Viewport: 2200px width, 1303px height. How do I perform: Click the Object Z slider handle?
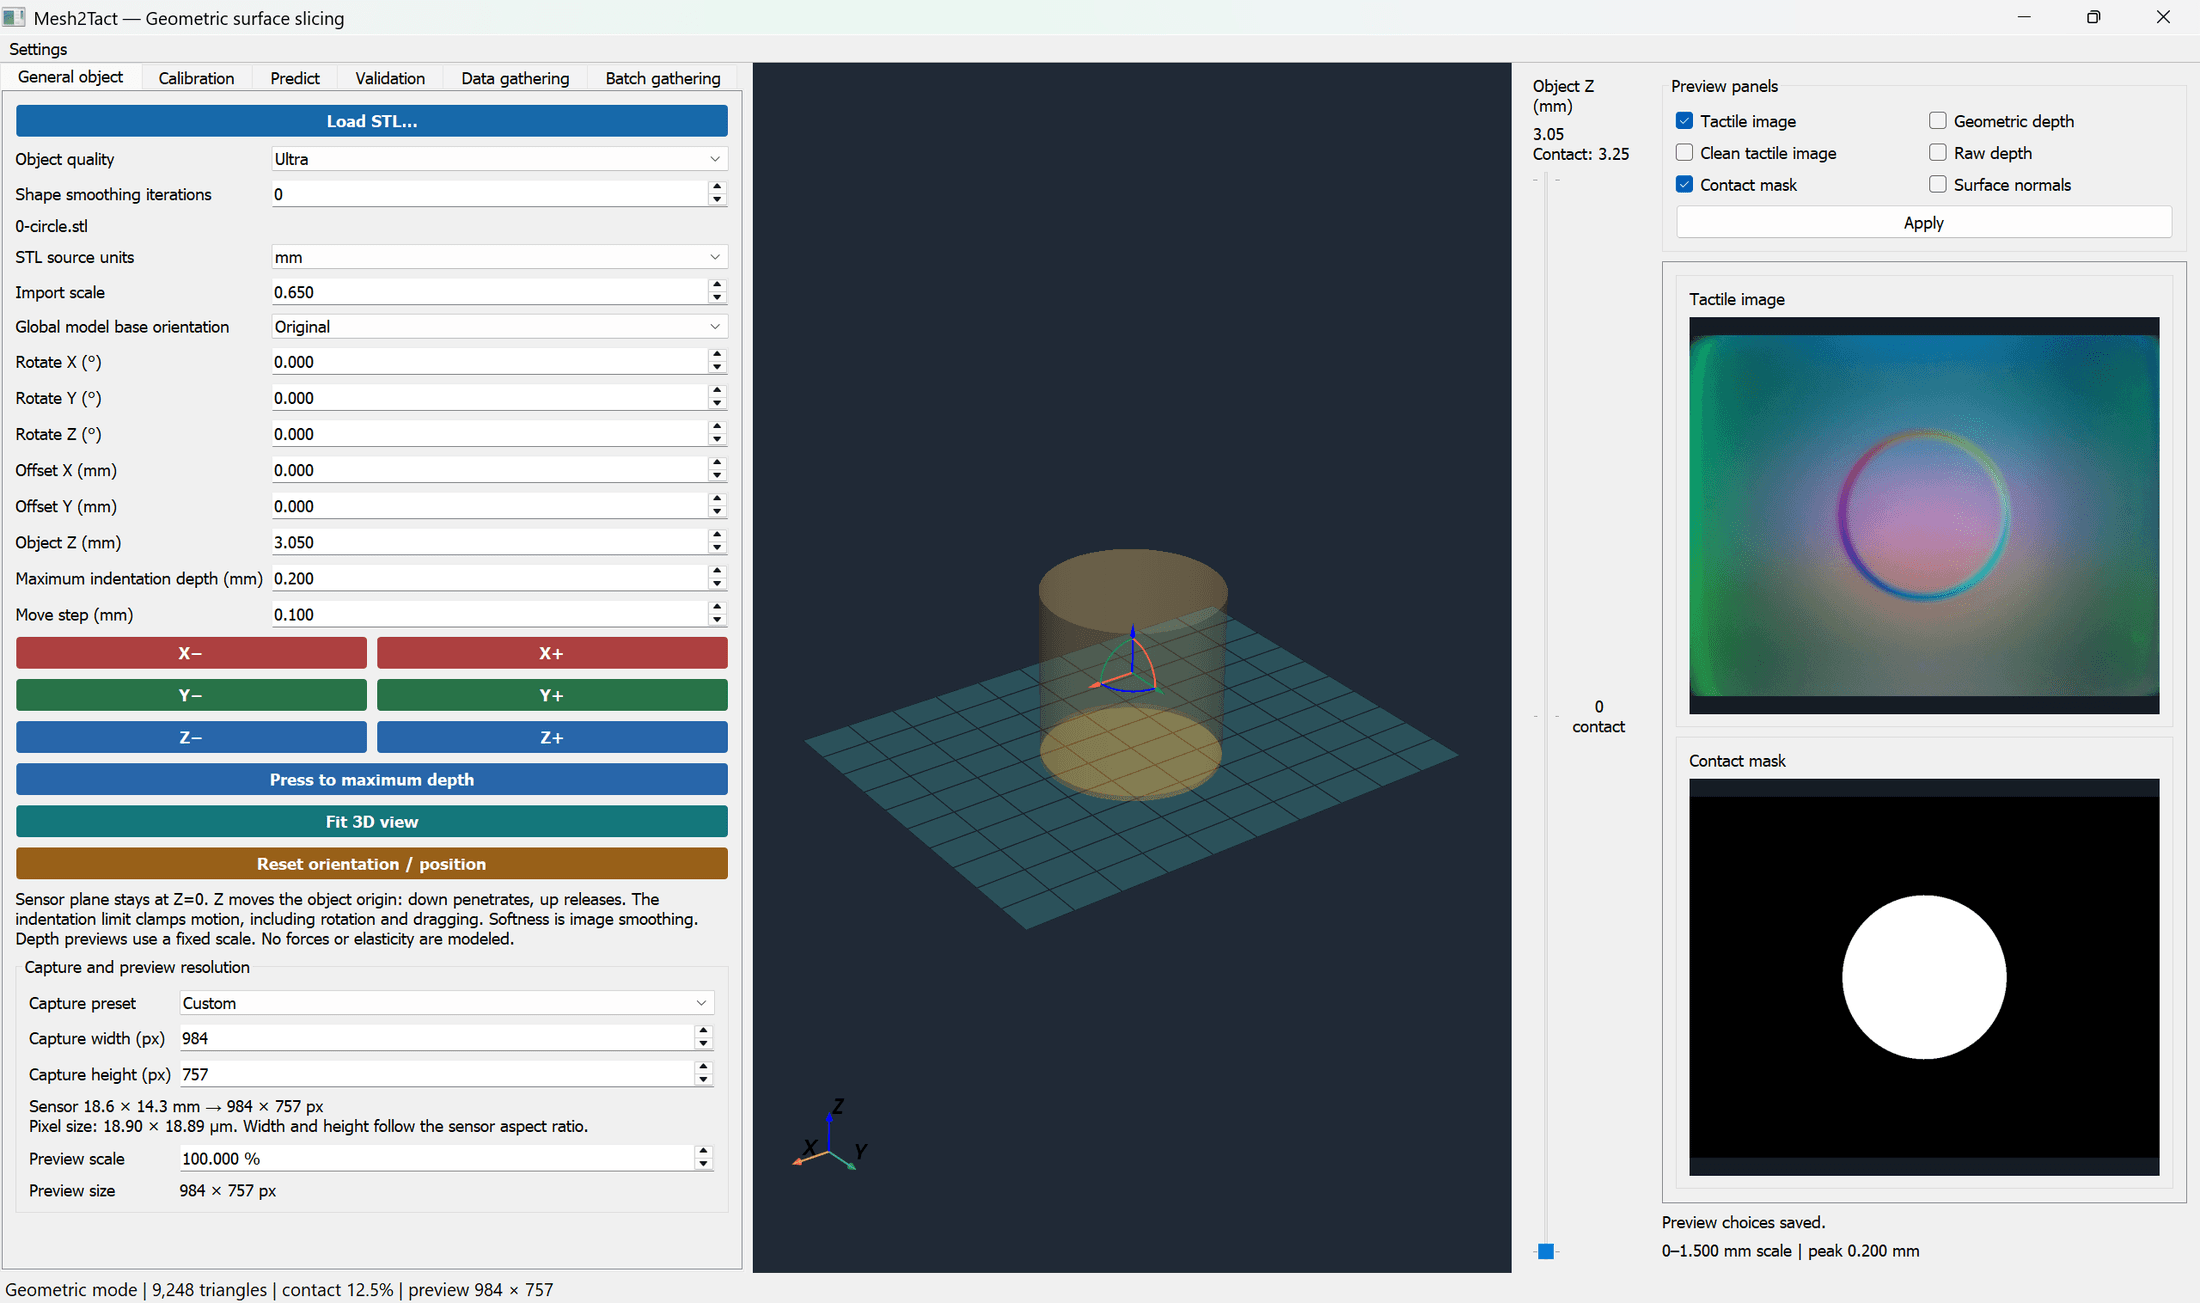pos(1546,1251)
